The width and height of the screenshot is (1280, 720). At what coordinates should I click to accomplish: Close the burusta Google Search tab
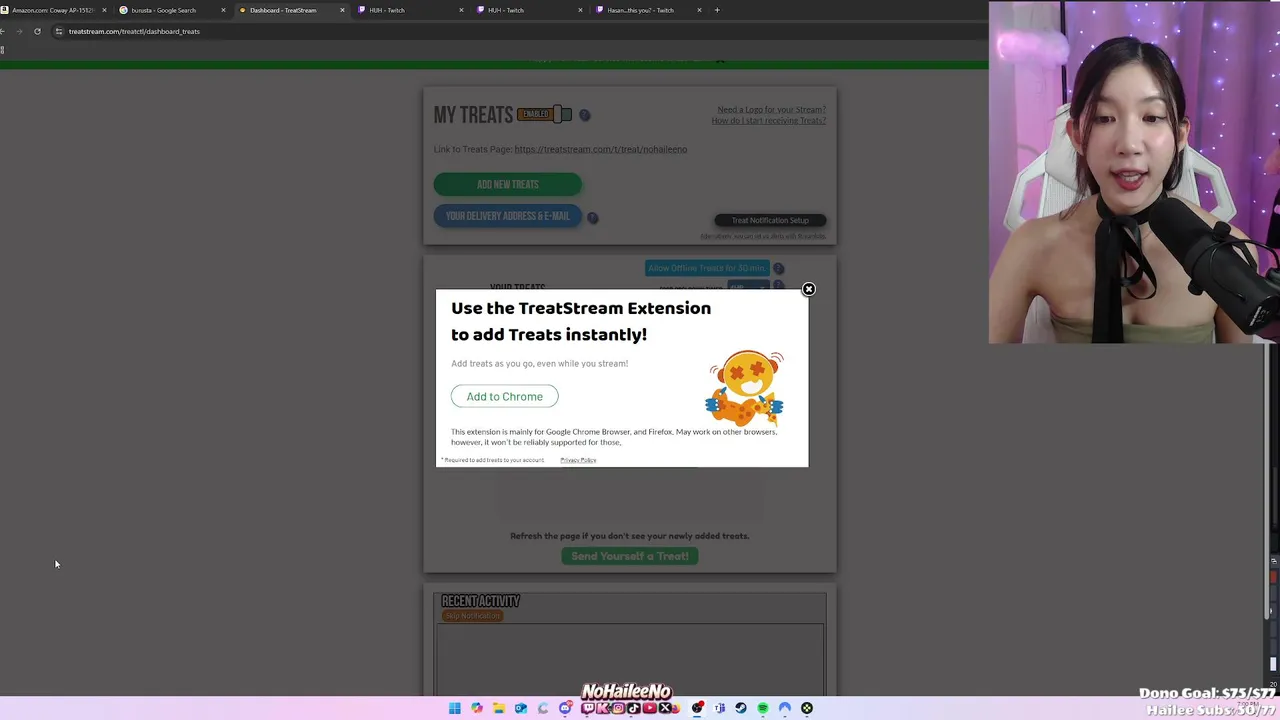(223, 10)
